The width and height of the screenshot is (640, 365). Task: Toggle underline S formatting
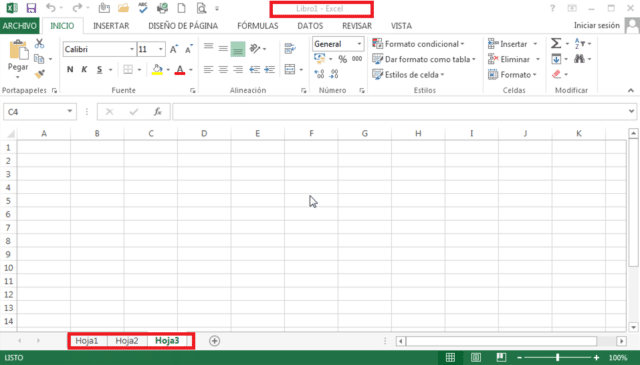pos(99,69)
